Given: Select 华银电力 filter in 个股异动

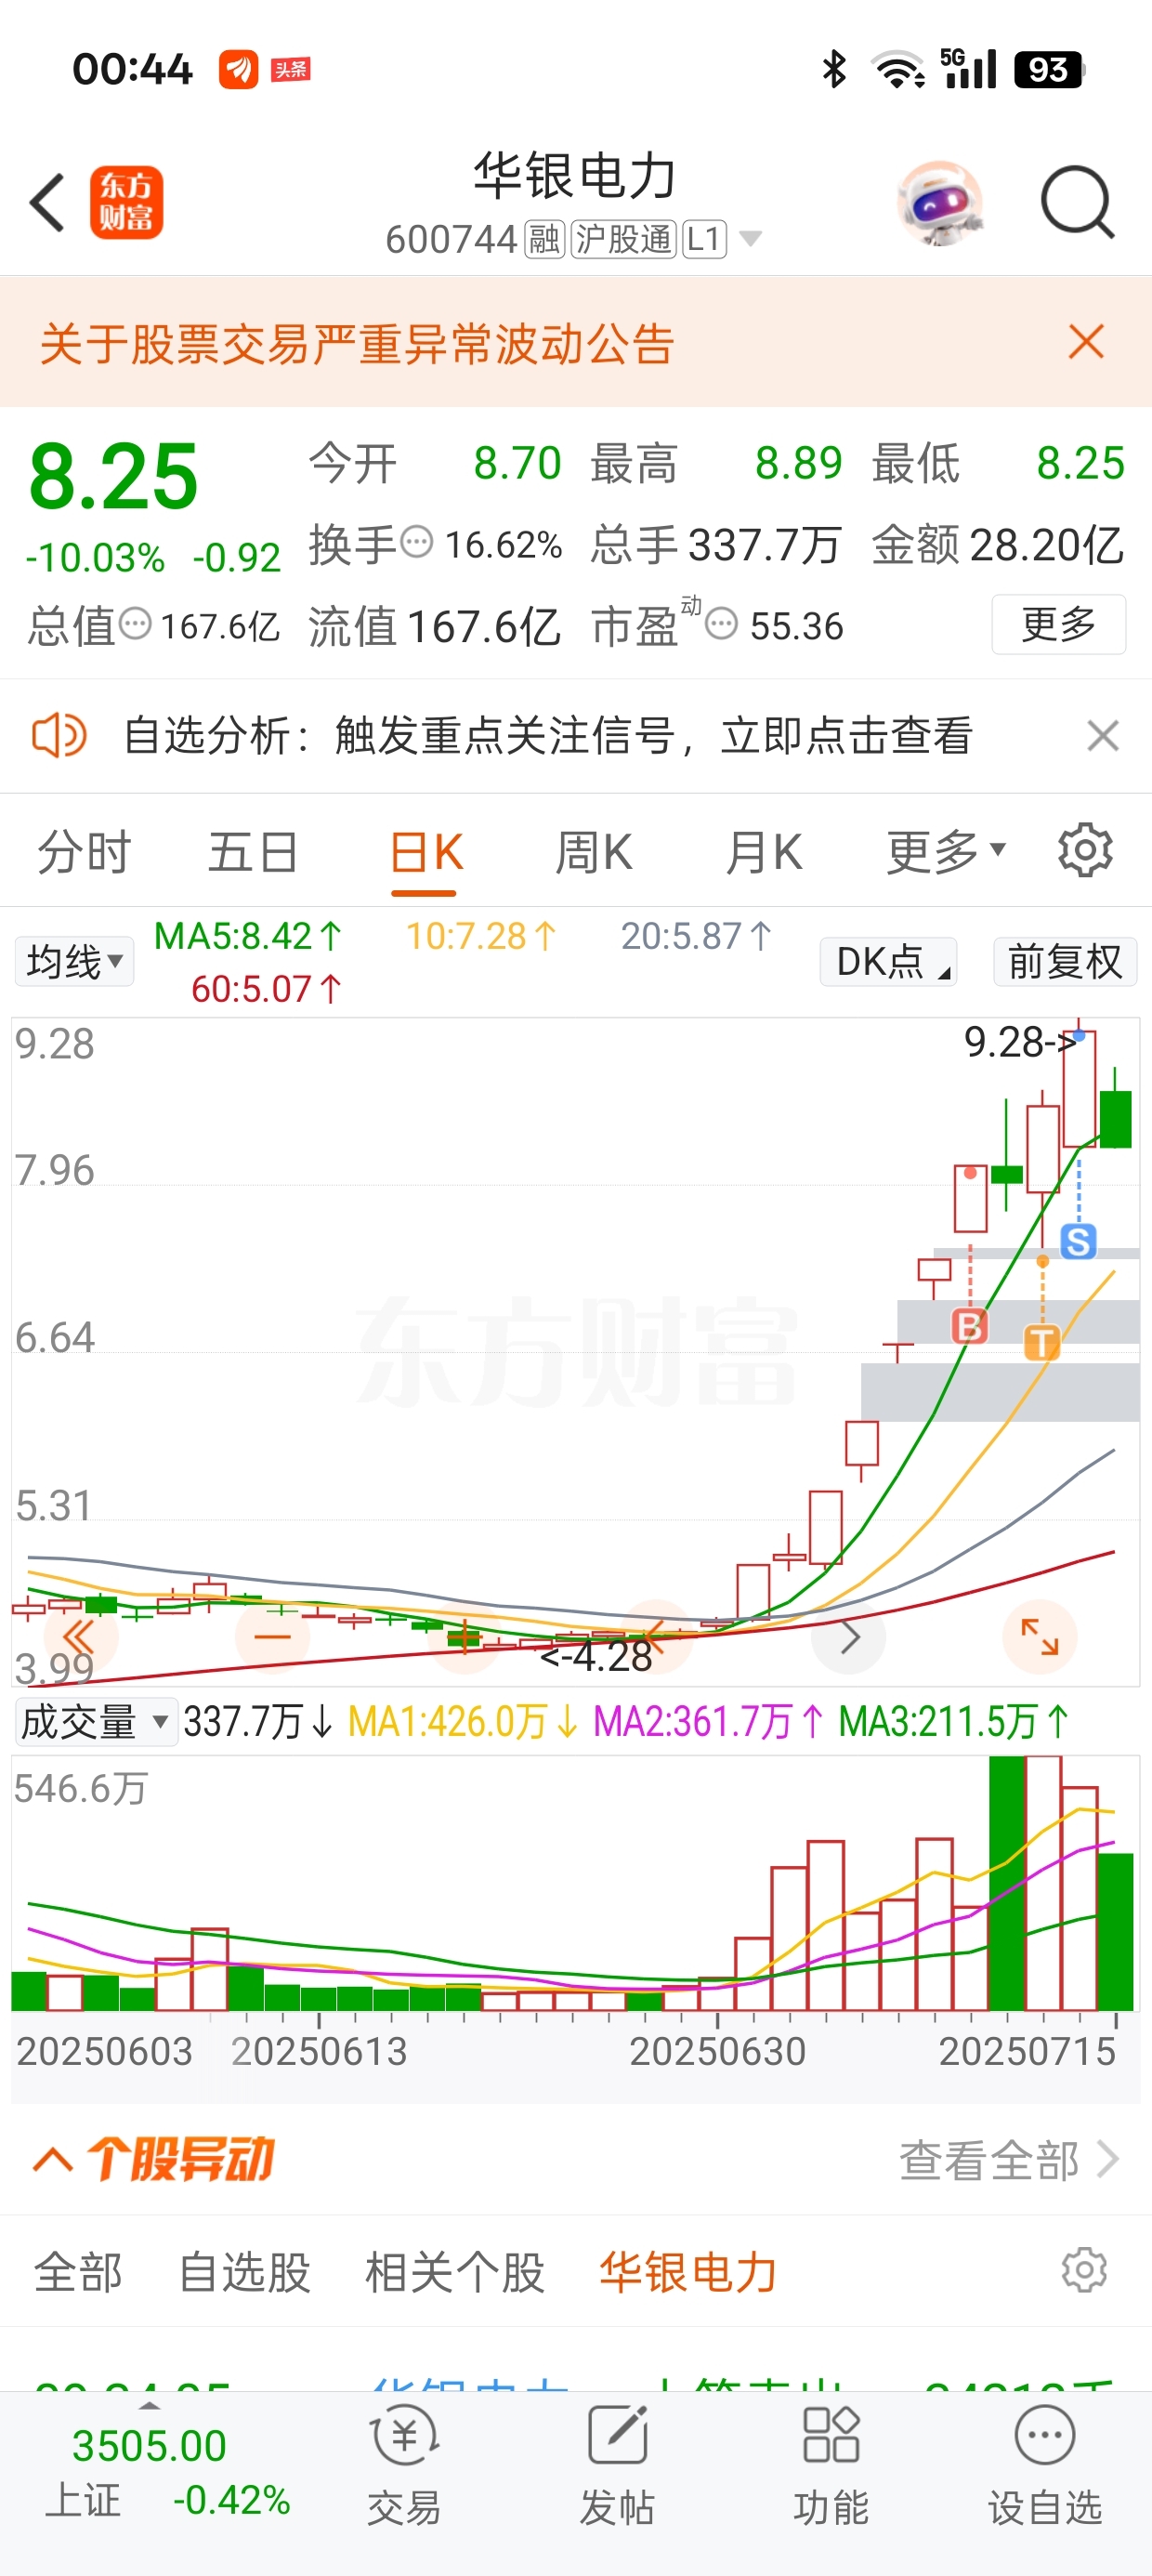Looking at the screenshot, I should (x=688, y=2272).
